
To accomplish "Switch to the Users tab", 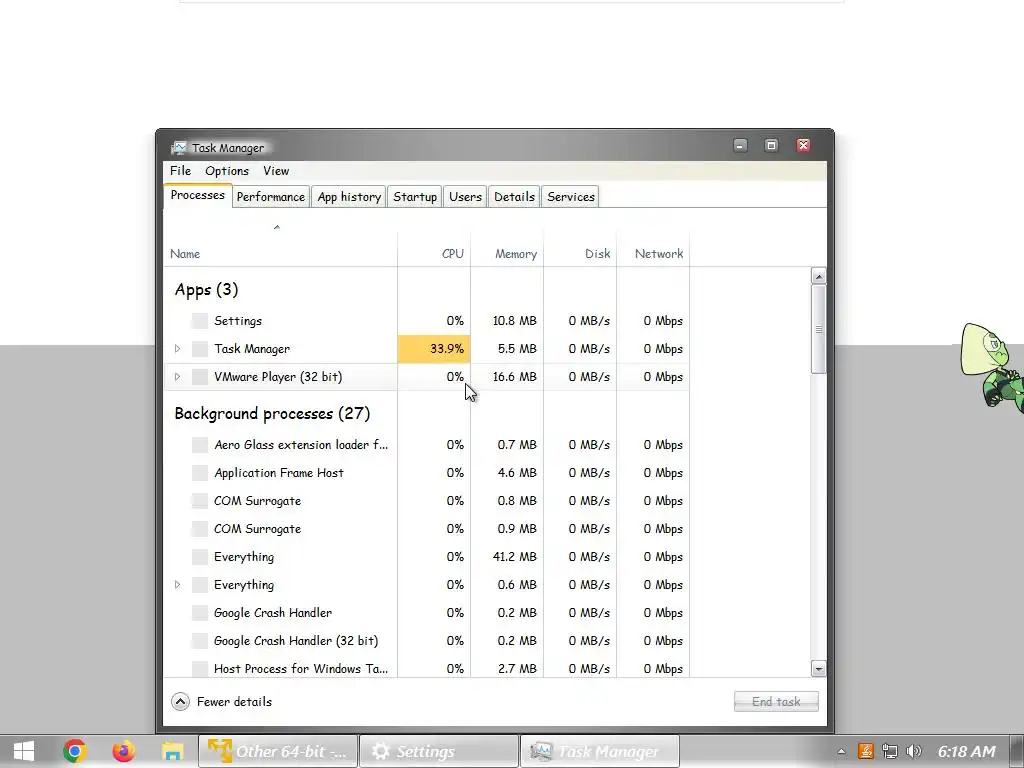I will click(x=465, y=197).
